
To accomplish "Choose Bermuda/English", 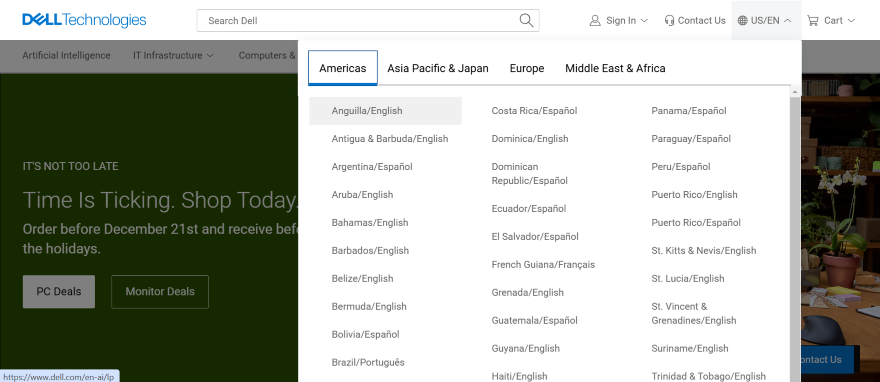I will 369,307.
